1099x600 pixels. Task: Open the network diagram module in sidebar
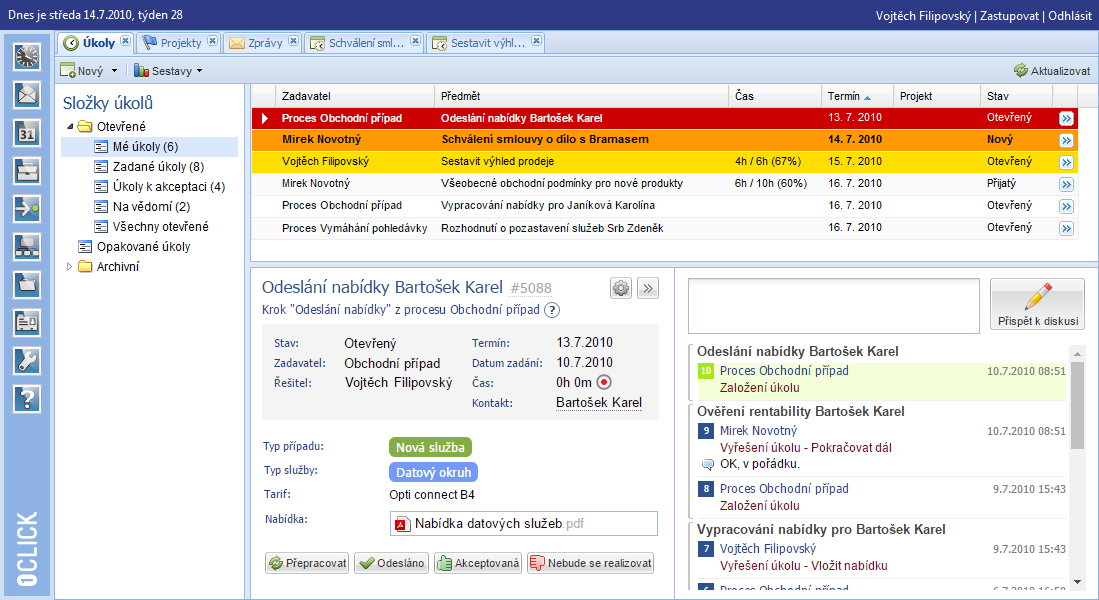tap(27, 247)
